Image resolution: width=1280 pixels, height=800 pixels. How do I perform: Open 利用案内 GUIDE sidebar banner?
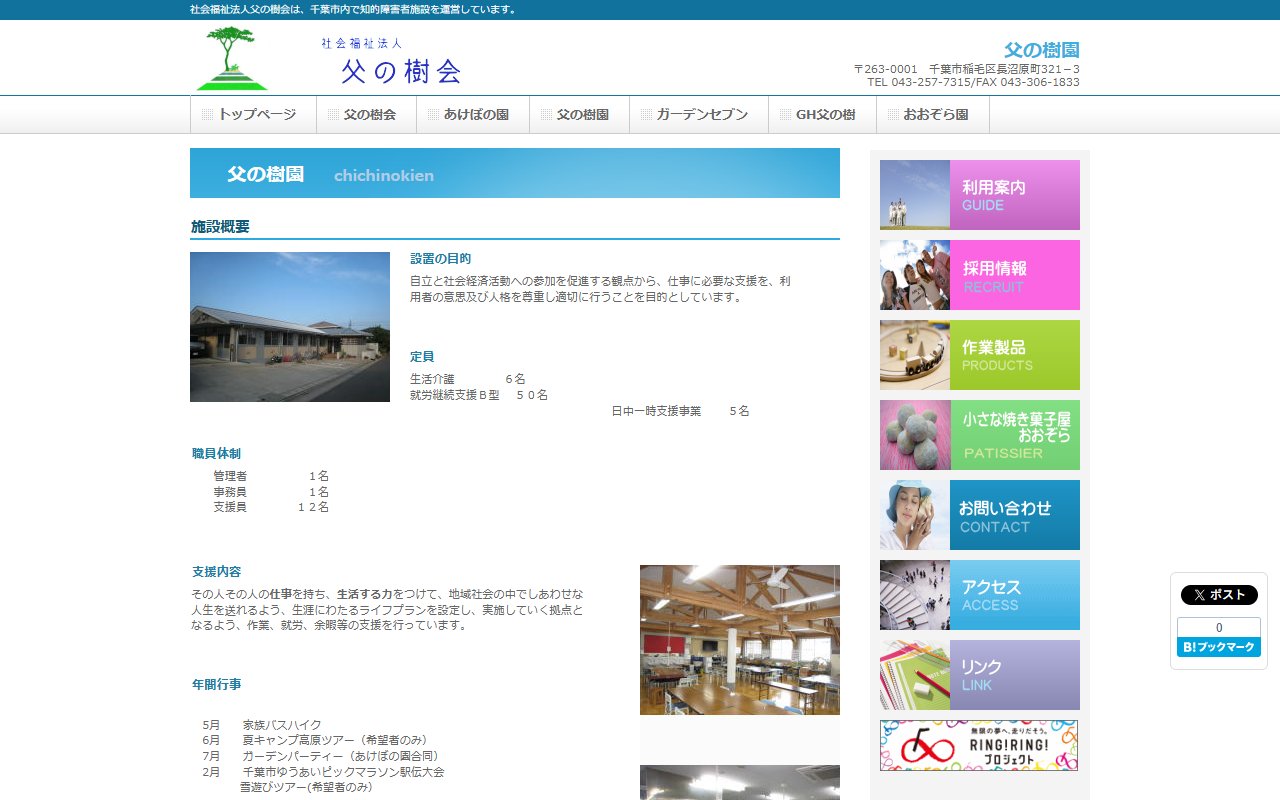click(980, 195)
